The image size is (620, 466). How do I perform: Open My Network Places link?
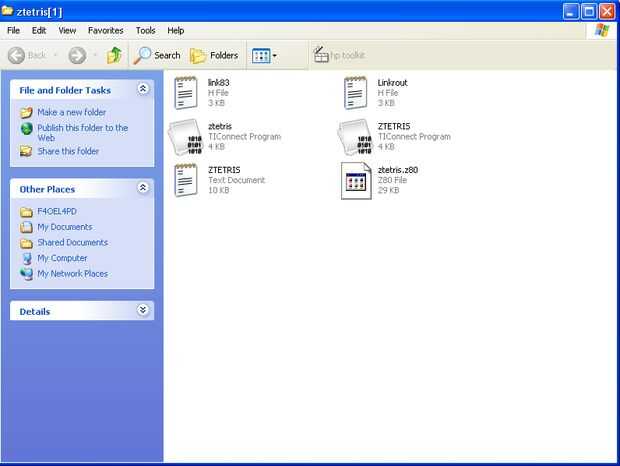pos(72,274)
